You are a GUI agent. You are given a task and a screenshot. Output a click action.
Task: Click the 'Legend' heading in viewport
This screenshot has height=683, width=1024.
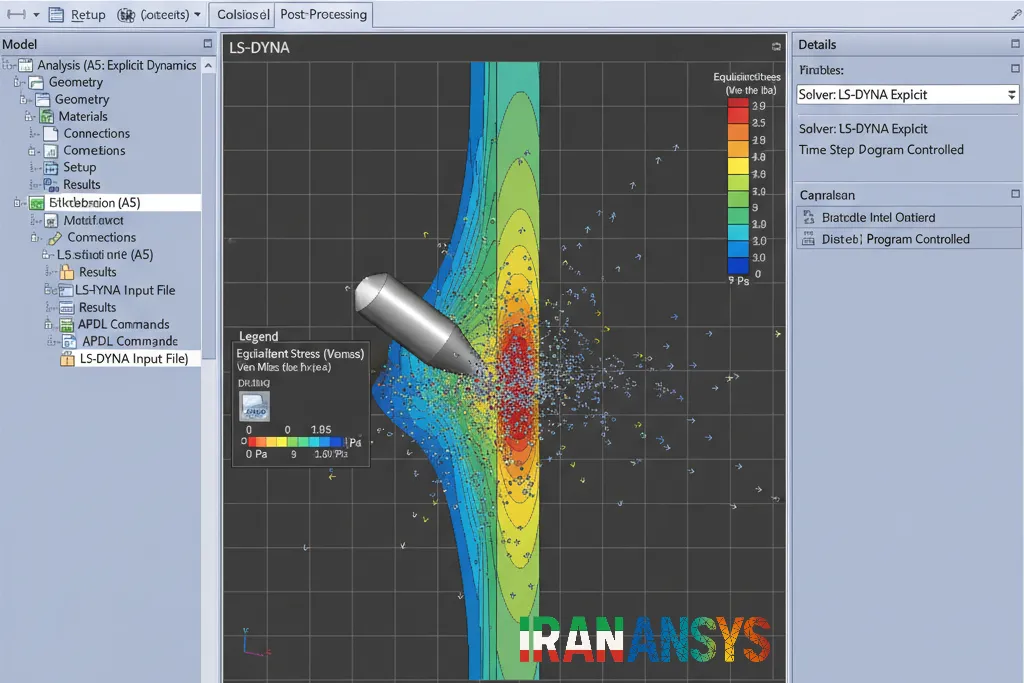pyautogui.click(x=258, y=336)
